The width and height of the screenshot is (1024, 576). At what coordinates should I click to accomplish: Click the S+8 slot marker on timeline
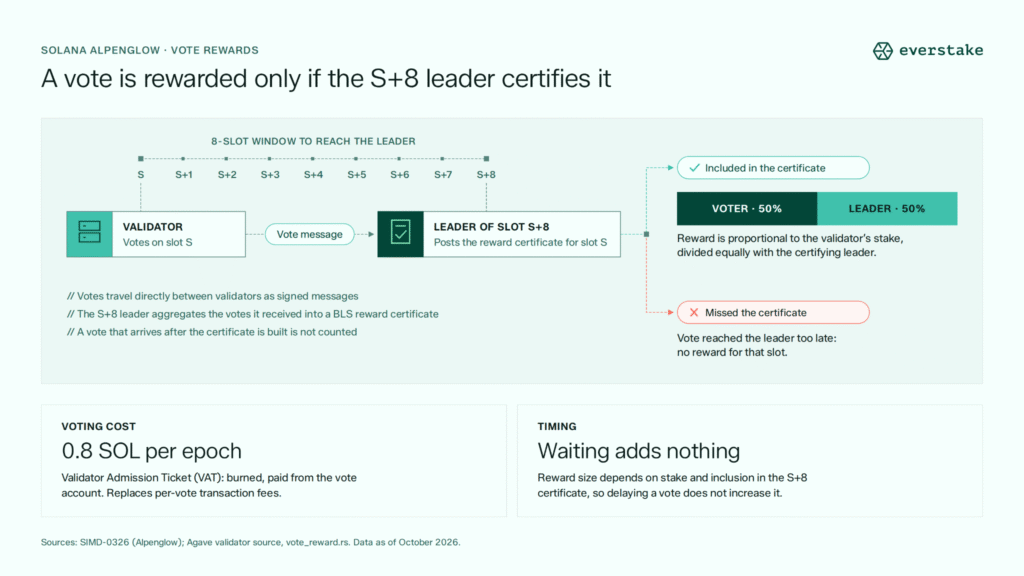point(486,159)
